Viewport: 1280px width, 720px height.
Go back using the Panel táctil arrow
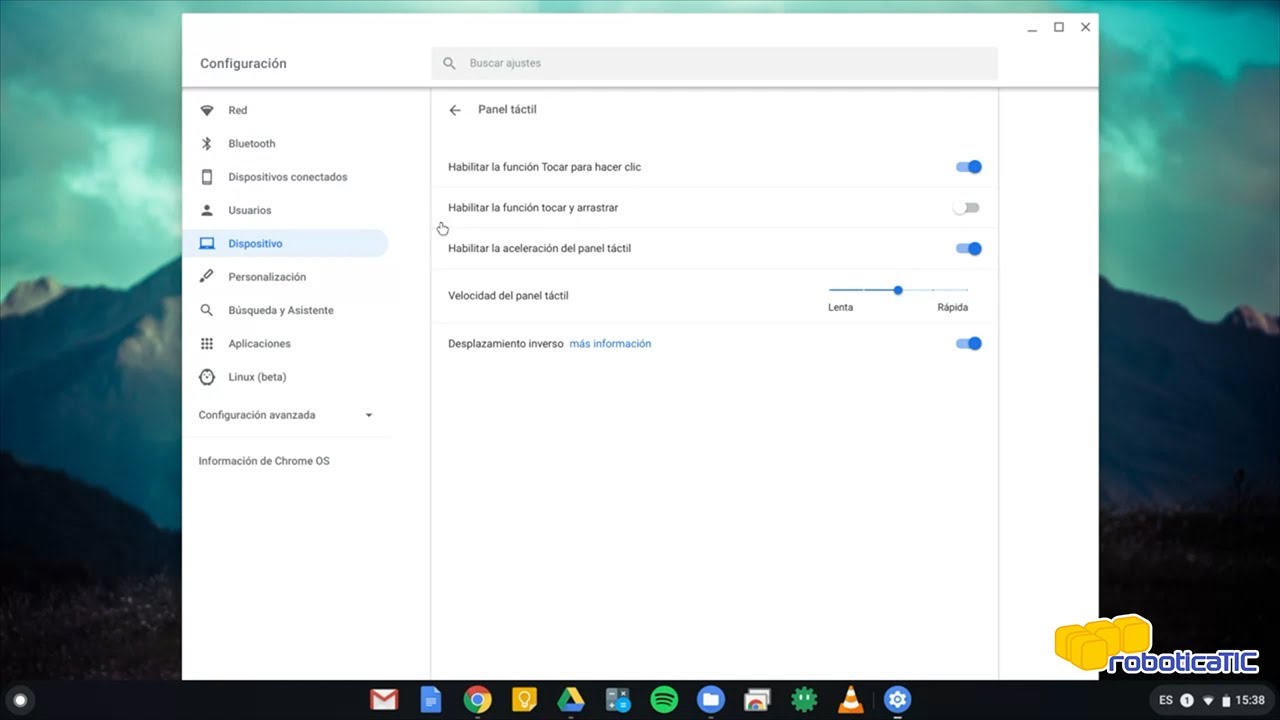(x=455, y=110)
